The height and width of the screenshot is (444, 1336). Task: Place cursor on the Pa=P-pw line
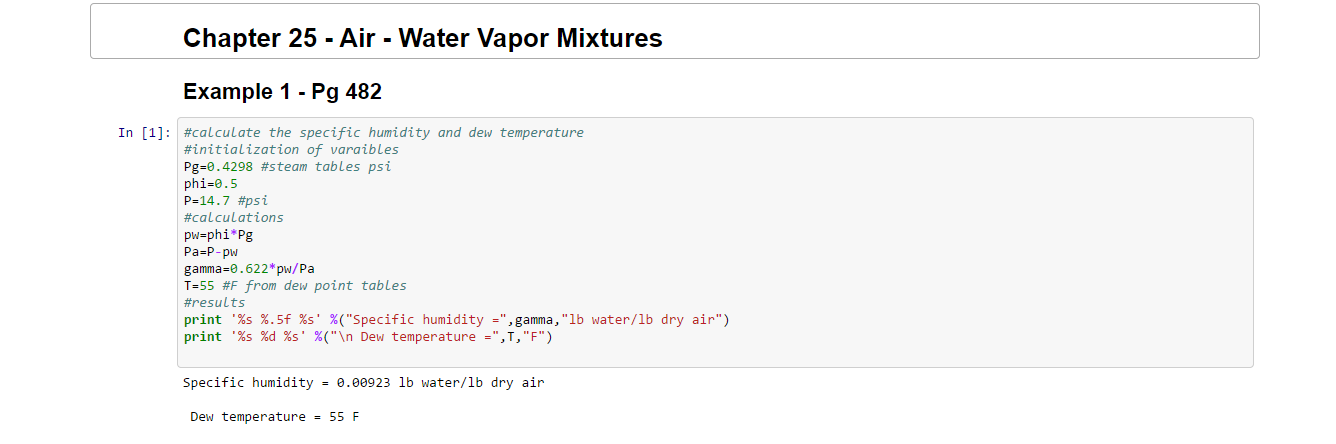point(210,252)
